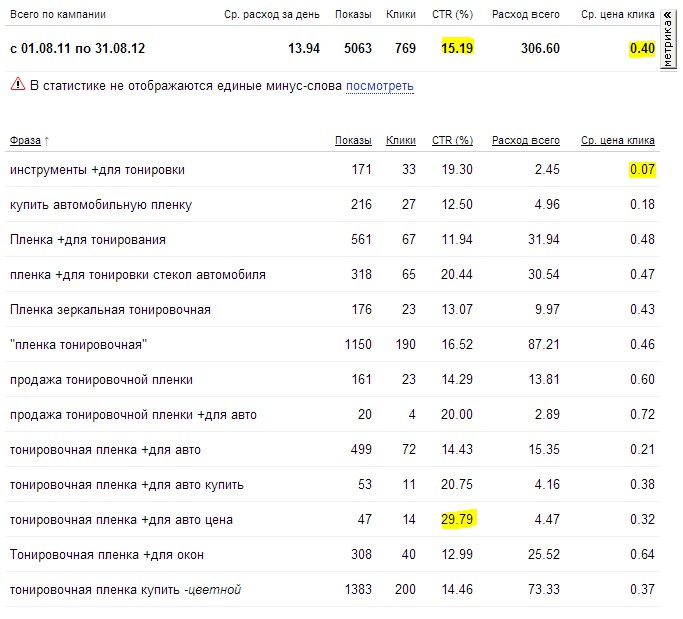Sort phrase table by underlined "Ср. цена клика" header
This screenshot has width=683, height=619.
coord(618,141)
